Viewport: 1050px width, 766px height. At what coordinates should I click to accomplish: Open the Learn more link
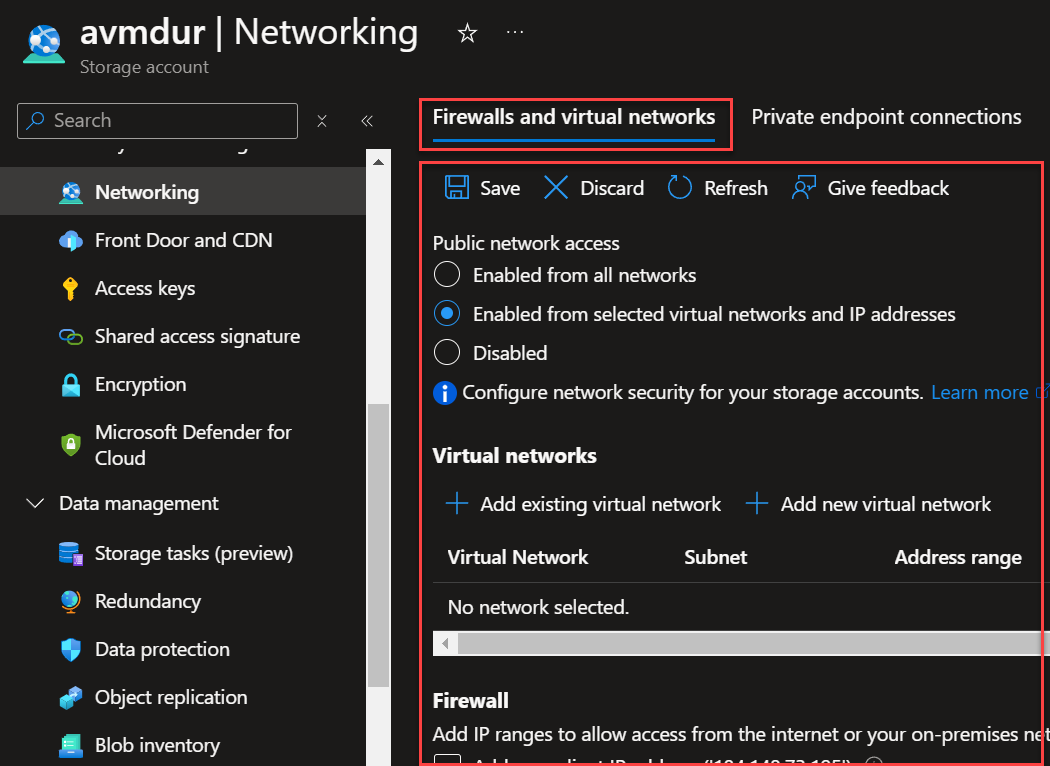coord(980,393)
